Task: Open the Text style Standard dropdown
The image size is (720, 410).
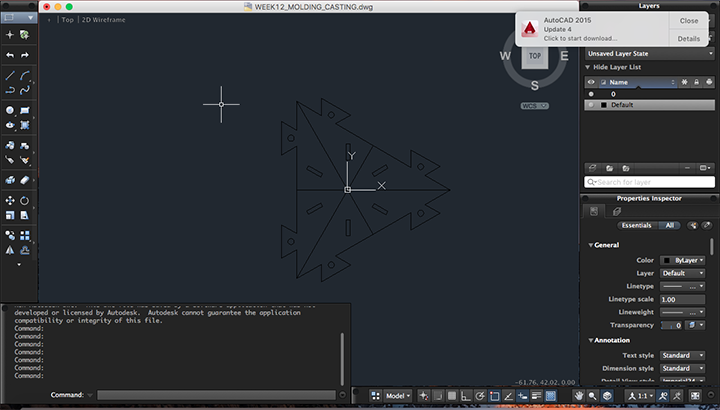Action: pyautogui.click(x=682, y=355)
